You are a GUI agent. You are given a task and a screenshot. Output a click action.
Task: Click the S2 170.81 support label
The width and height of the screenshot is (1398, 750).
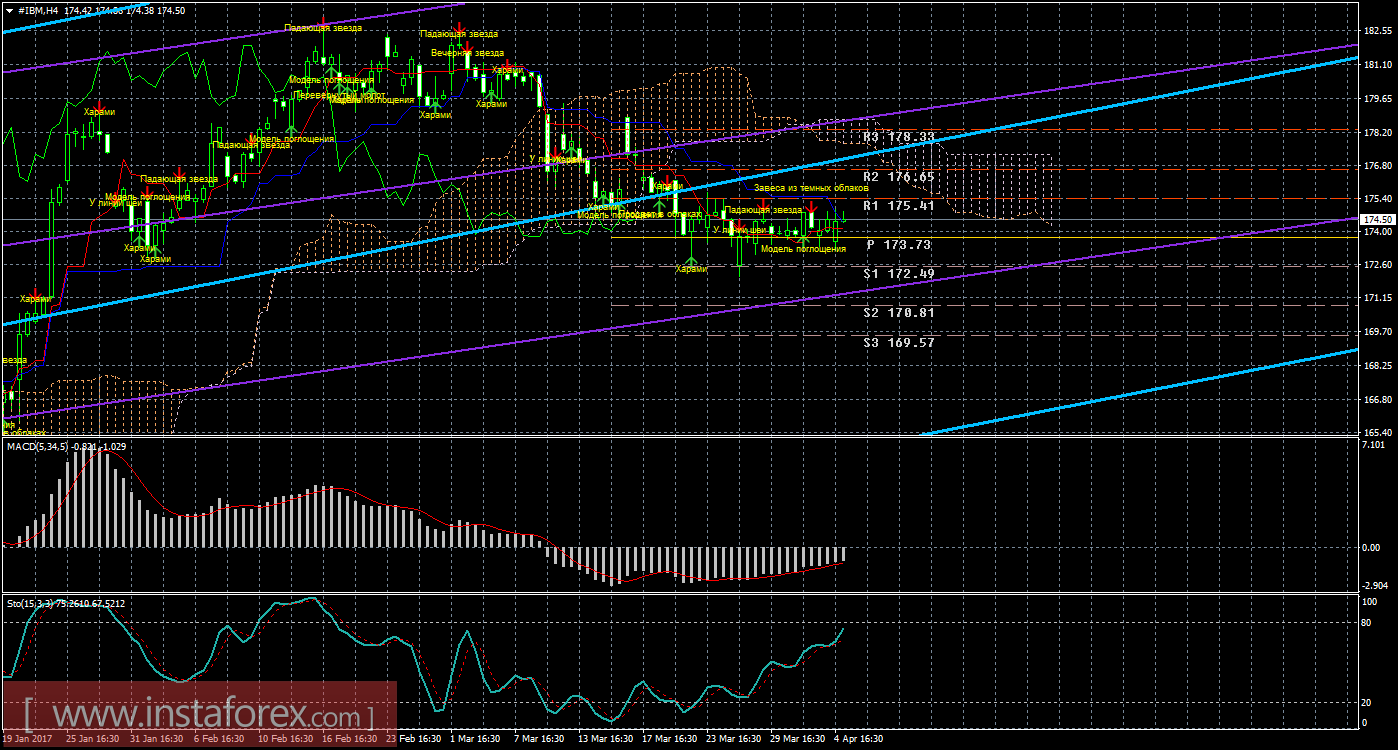pyautogui.click(x=899, y=312)
